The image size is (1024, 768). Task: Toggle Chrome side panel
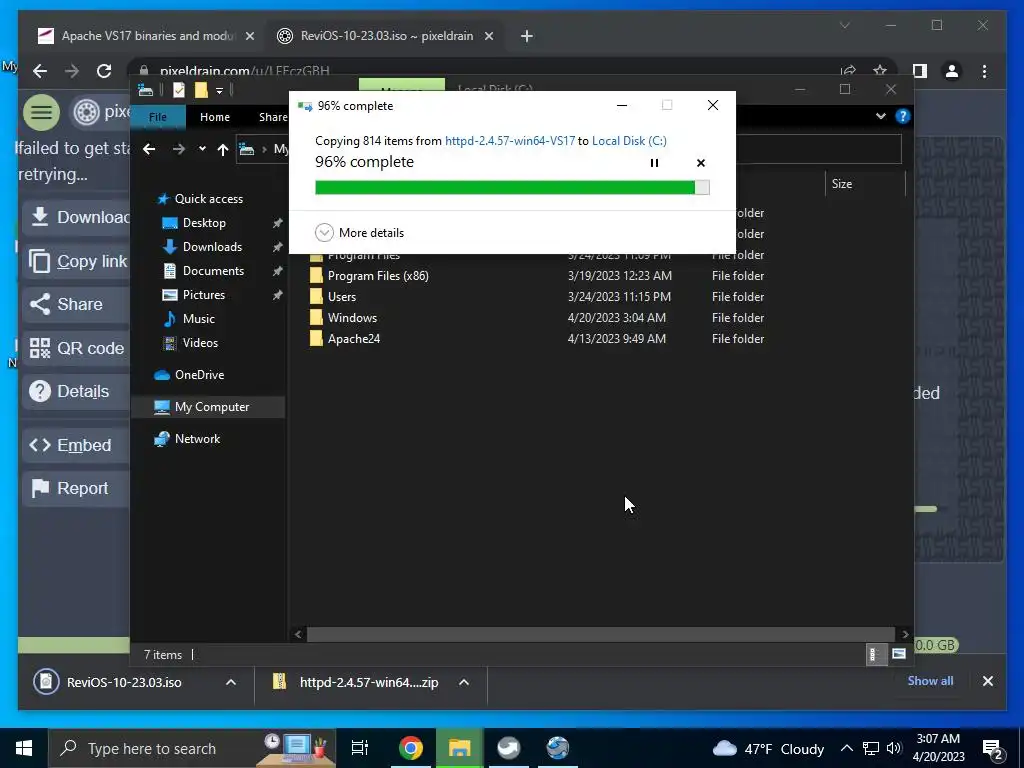(x=920, y=71)
